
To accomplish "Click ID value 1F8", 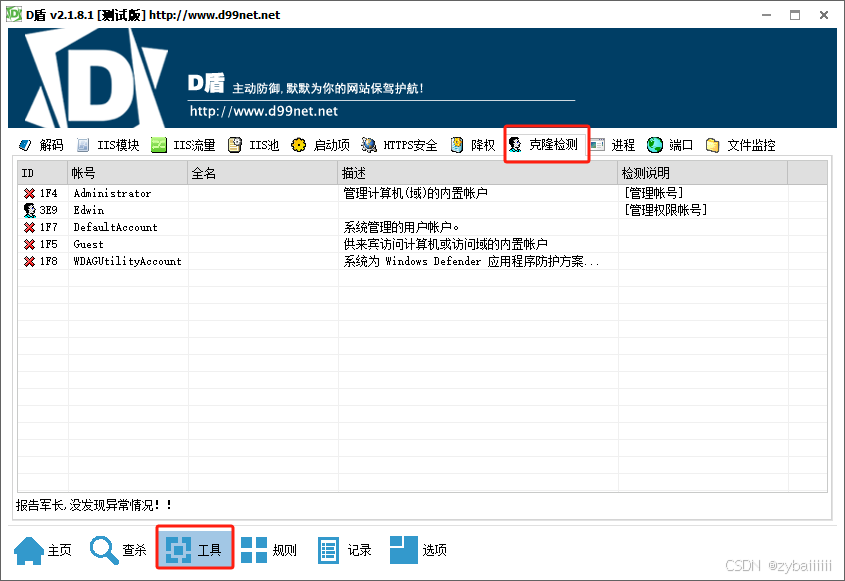I will click(x=49, y=261).
